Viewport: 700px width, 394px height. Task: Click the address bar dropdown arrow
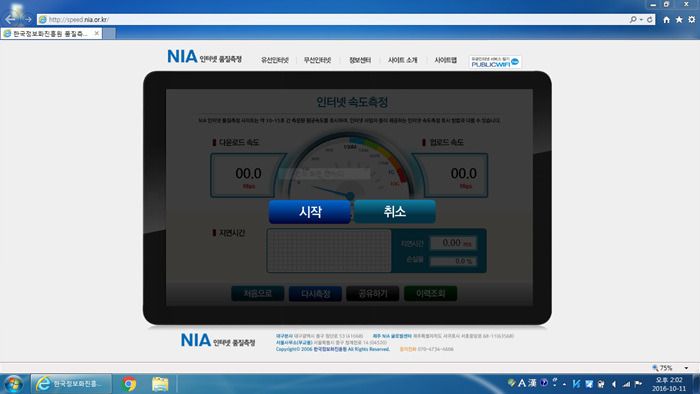pos(642,20)
